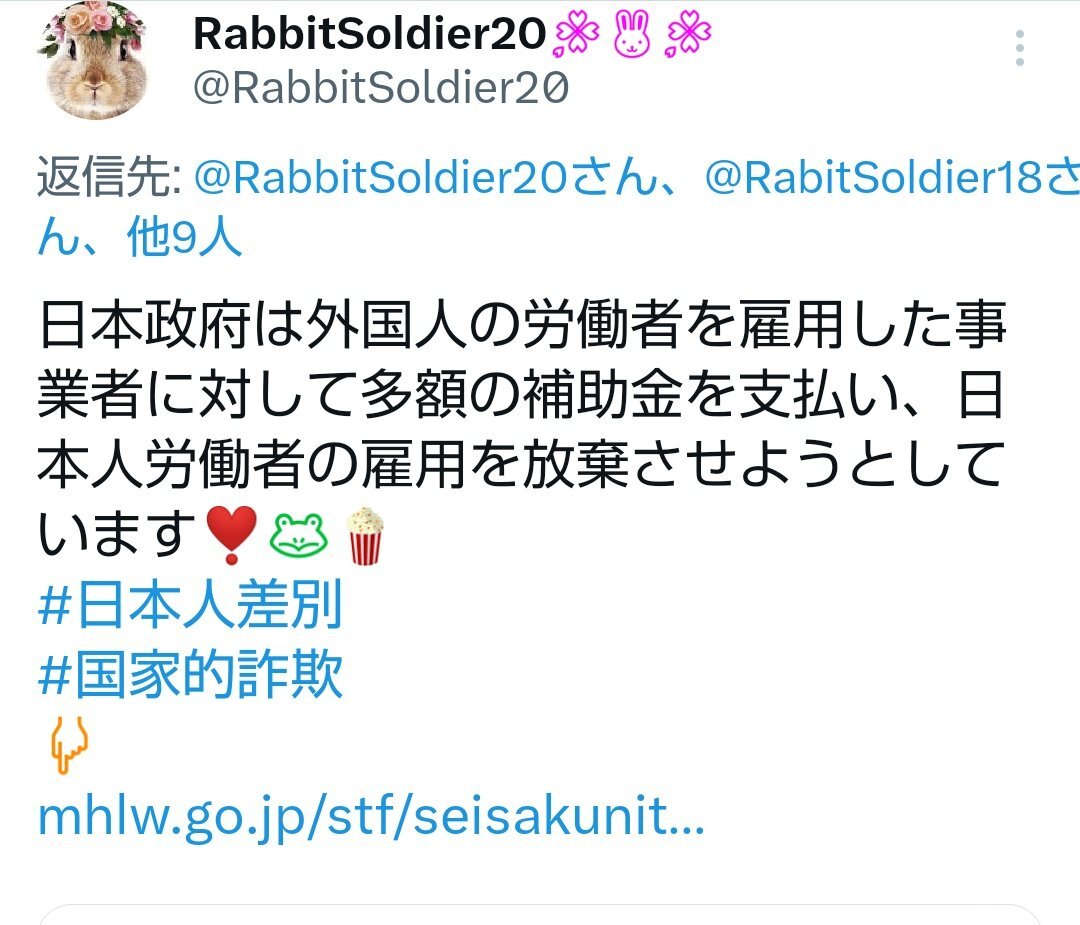Tap the popcorn emoji
The image size is (1080, 925).
(364, 535)
